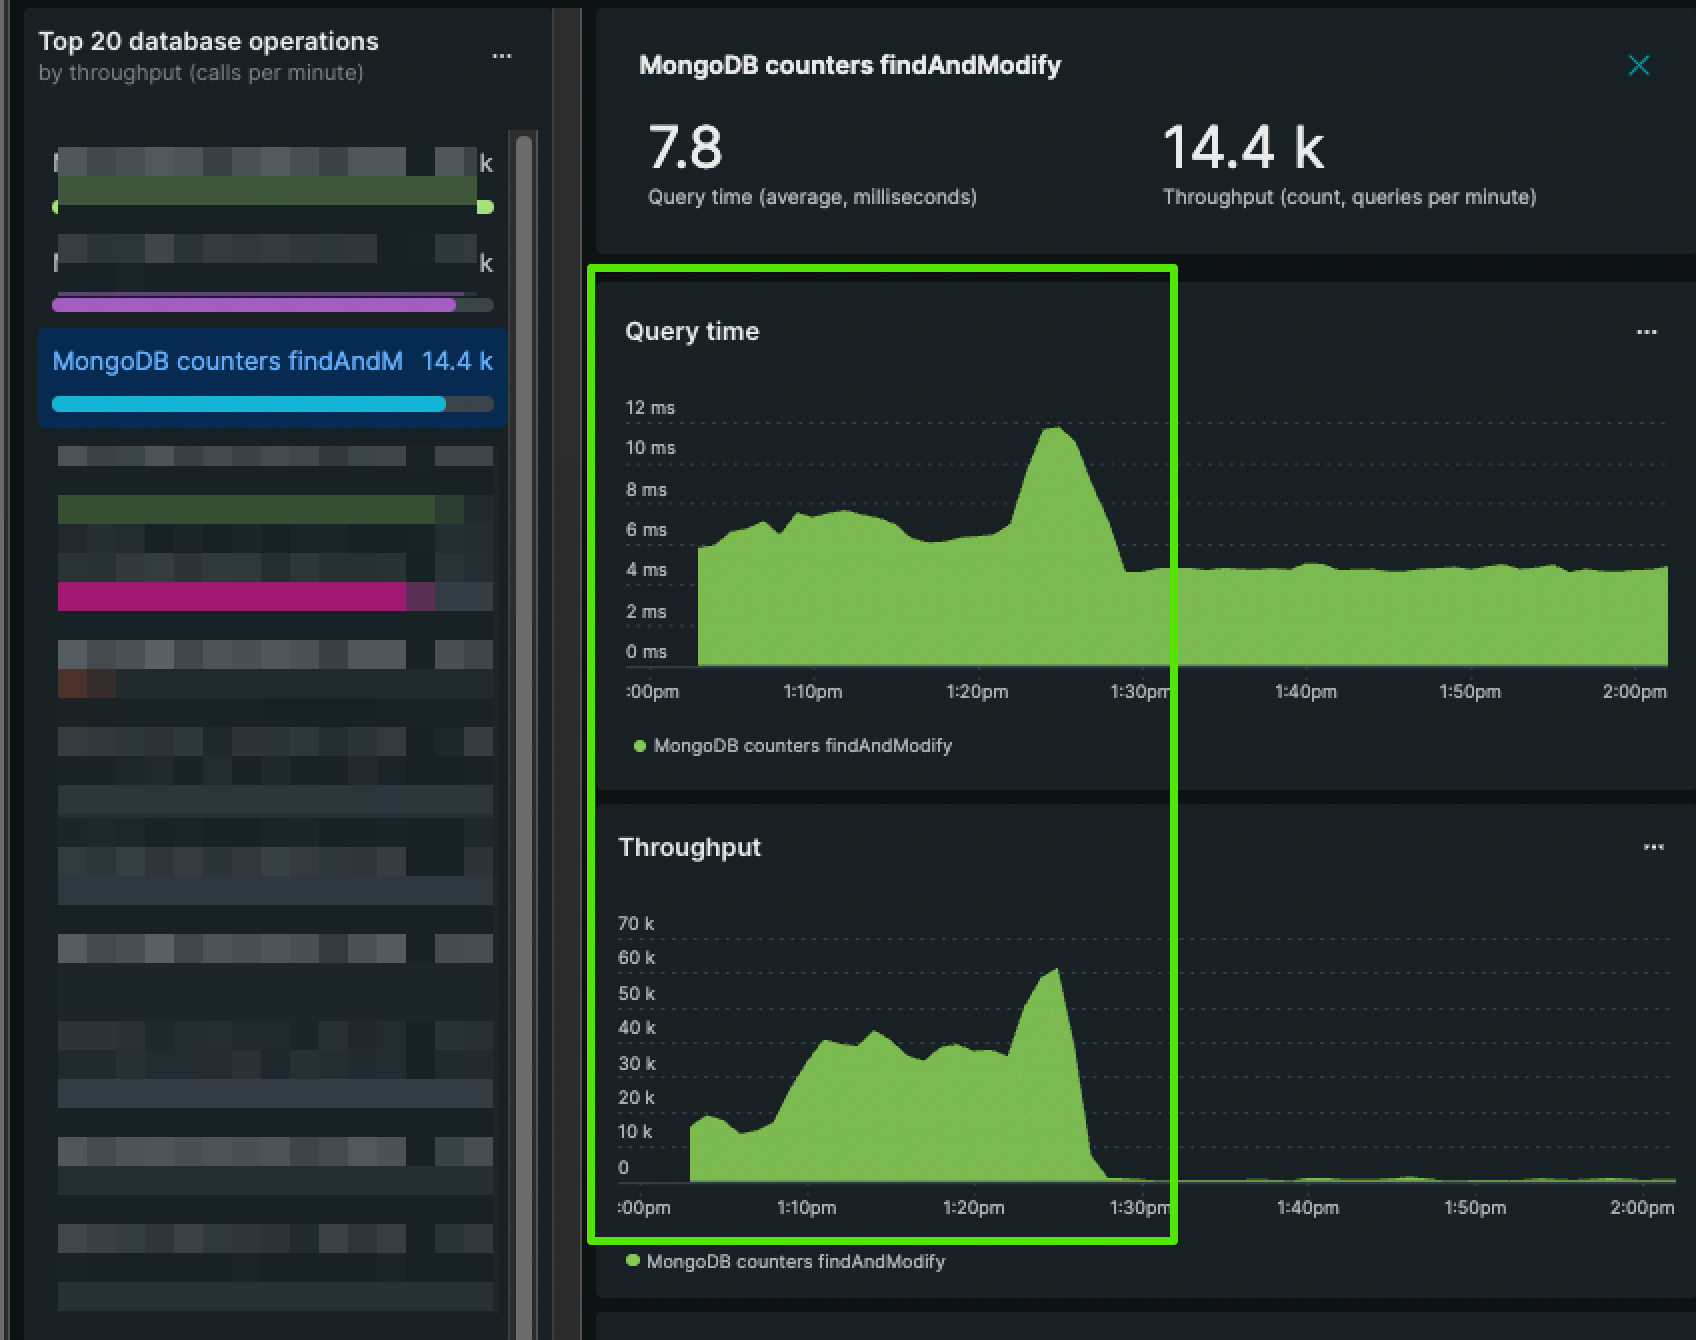Open the Throughput chart options menu

1653,847
